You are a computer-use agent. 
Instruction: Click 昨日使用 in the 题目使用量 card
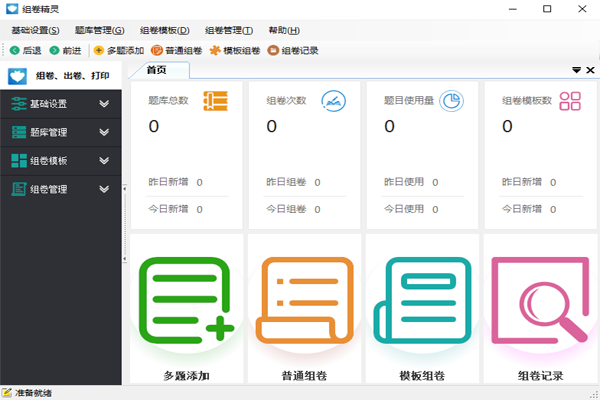click(x=404, y=182)
